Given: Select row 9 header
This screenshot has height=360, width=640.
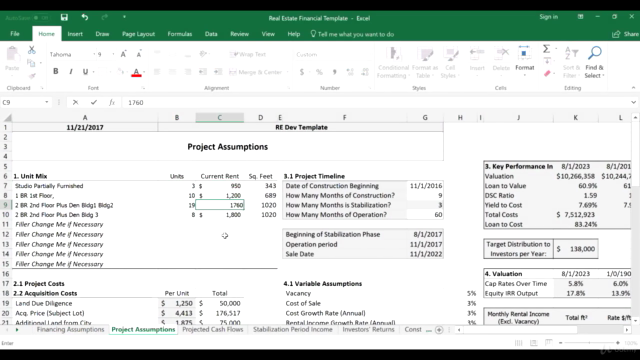Looking at the screenshot, I should point(6,205).
